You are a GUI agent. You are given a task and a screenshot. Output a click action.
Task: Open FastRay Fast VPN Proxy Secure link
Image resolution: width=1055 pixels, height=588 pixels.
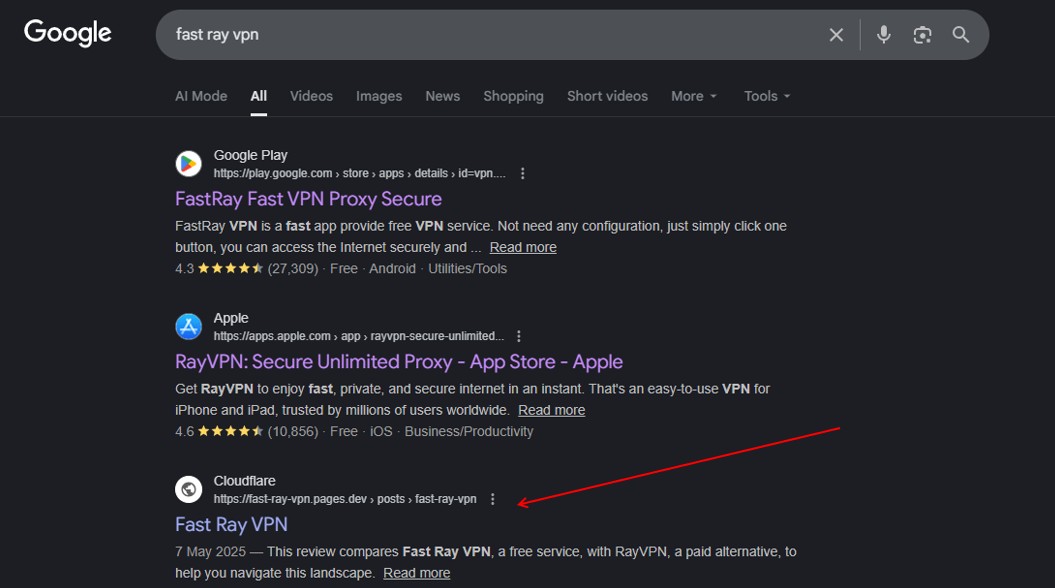click(x=308, y=199)
